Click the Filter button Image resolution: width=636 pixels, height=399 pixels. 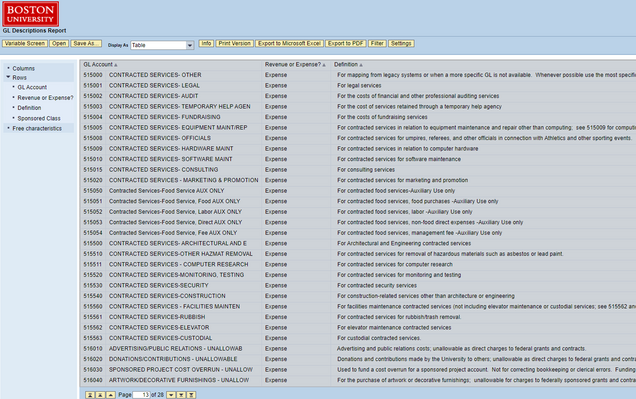coord(377,43)
